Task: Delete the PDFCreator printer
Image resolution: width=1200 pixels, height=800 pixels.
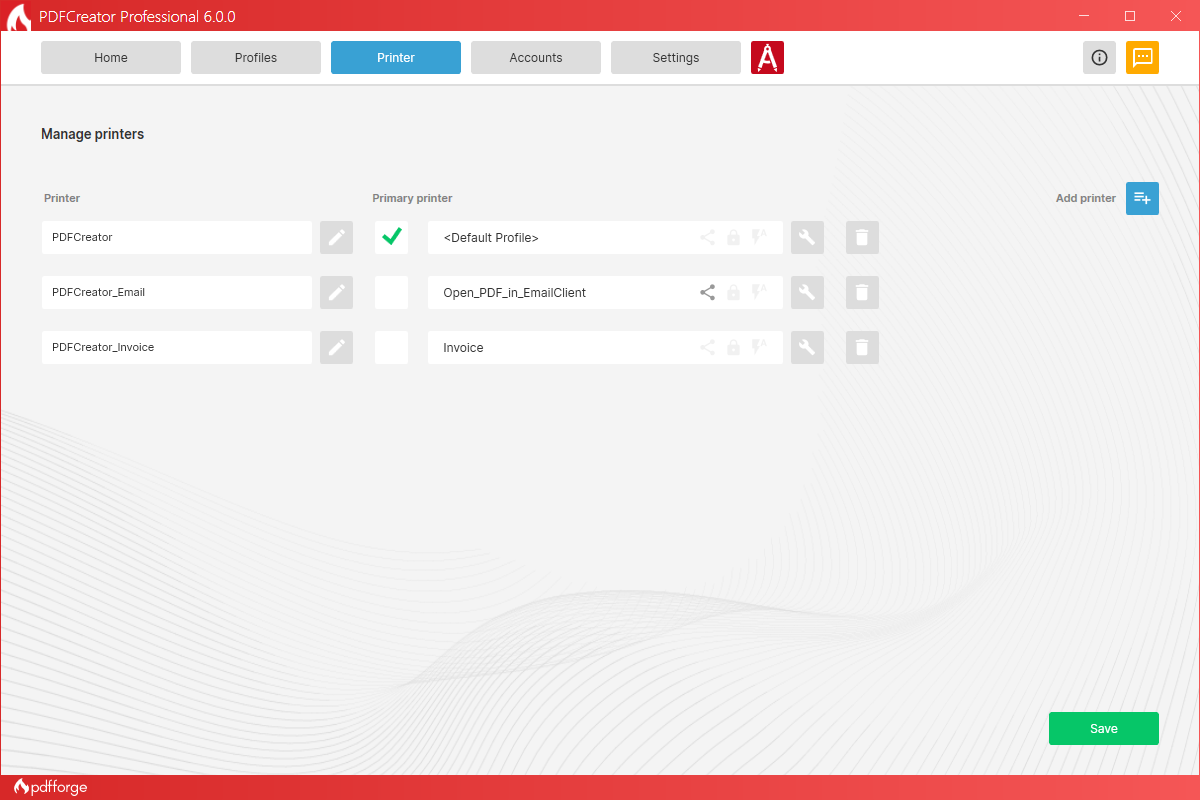Action: tap(862, 238)
